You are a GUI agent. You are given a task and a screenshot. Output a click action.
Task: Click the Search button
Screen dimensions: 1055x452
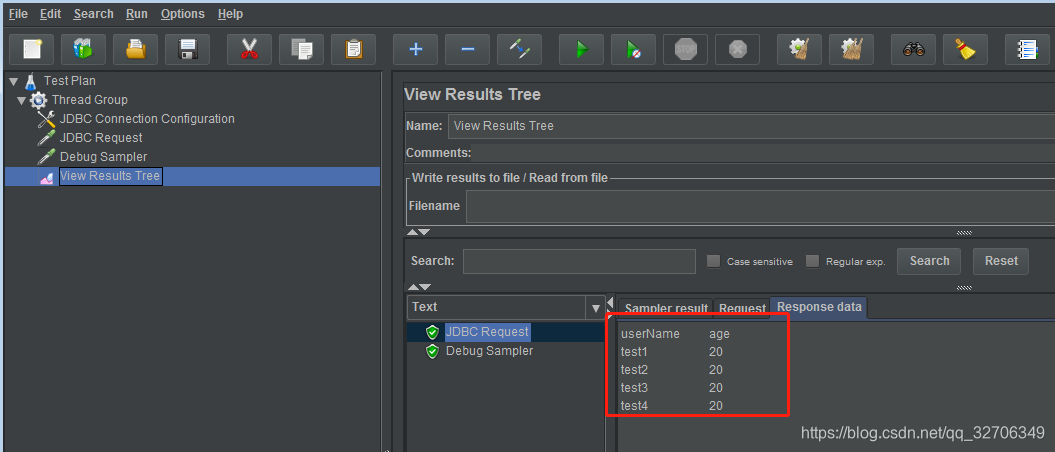tap(929, 261)
